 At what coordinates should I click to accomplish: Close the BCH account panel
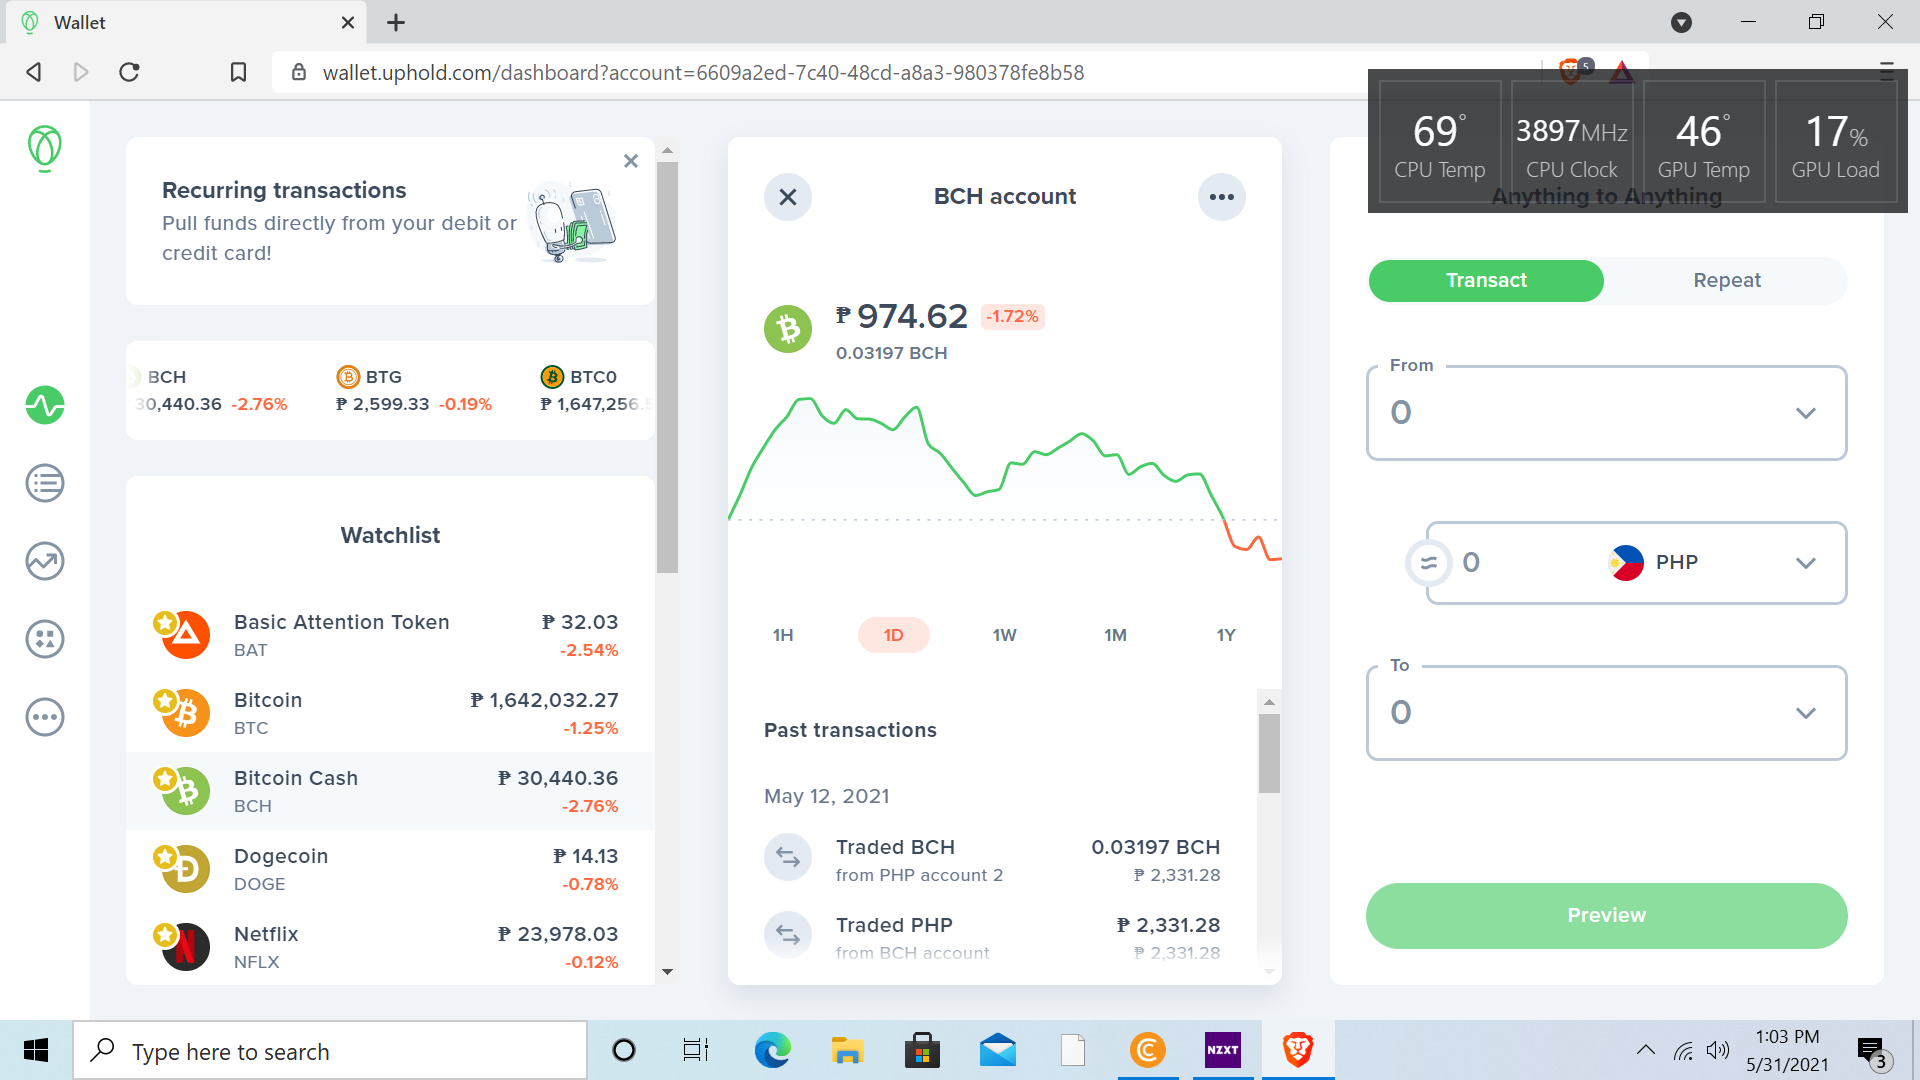[x=788, y=197]
